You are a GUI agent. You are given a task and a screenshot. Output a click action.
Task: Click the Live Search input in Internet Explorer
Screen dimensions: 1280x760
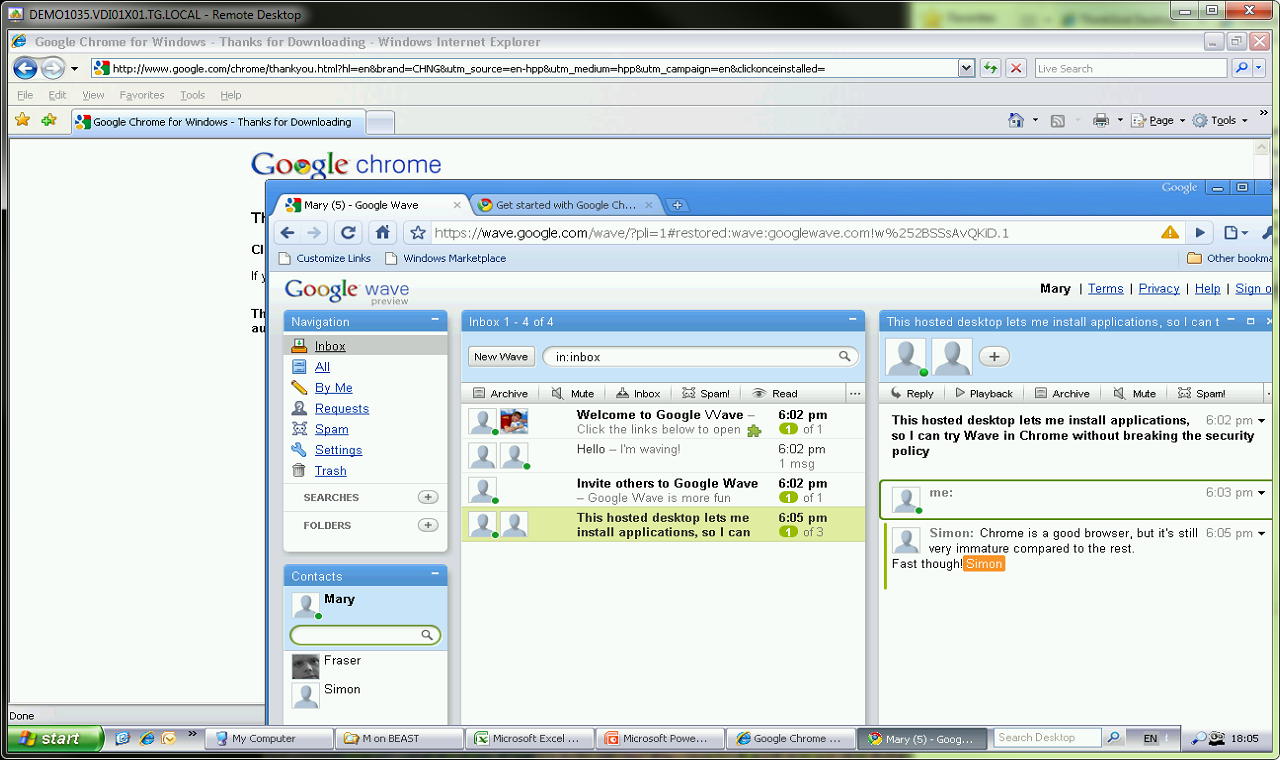click(x=1131, y=68)
